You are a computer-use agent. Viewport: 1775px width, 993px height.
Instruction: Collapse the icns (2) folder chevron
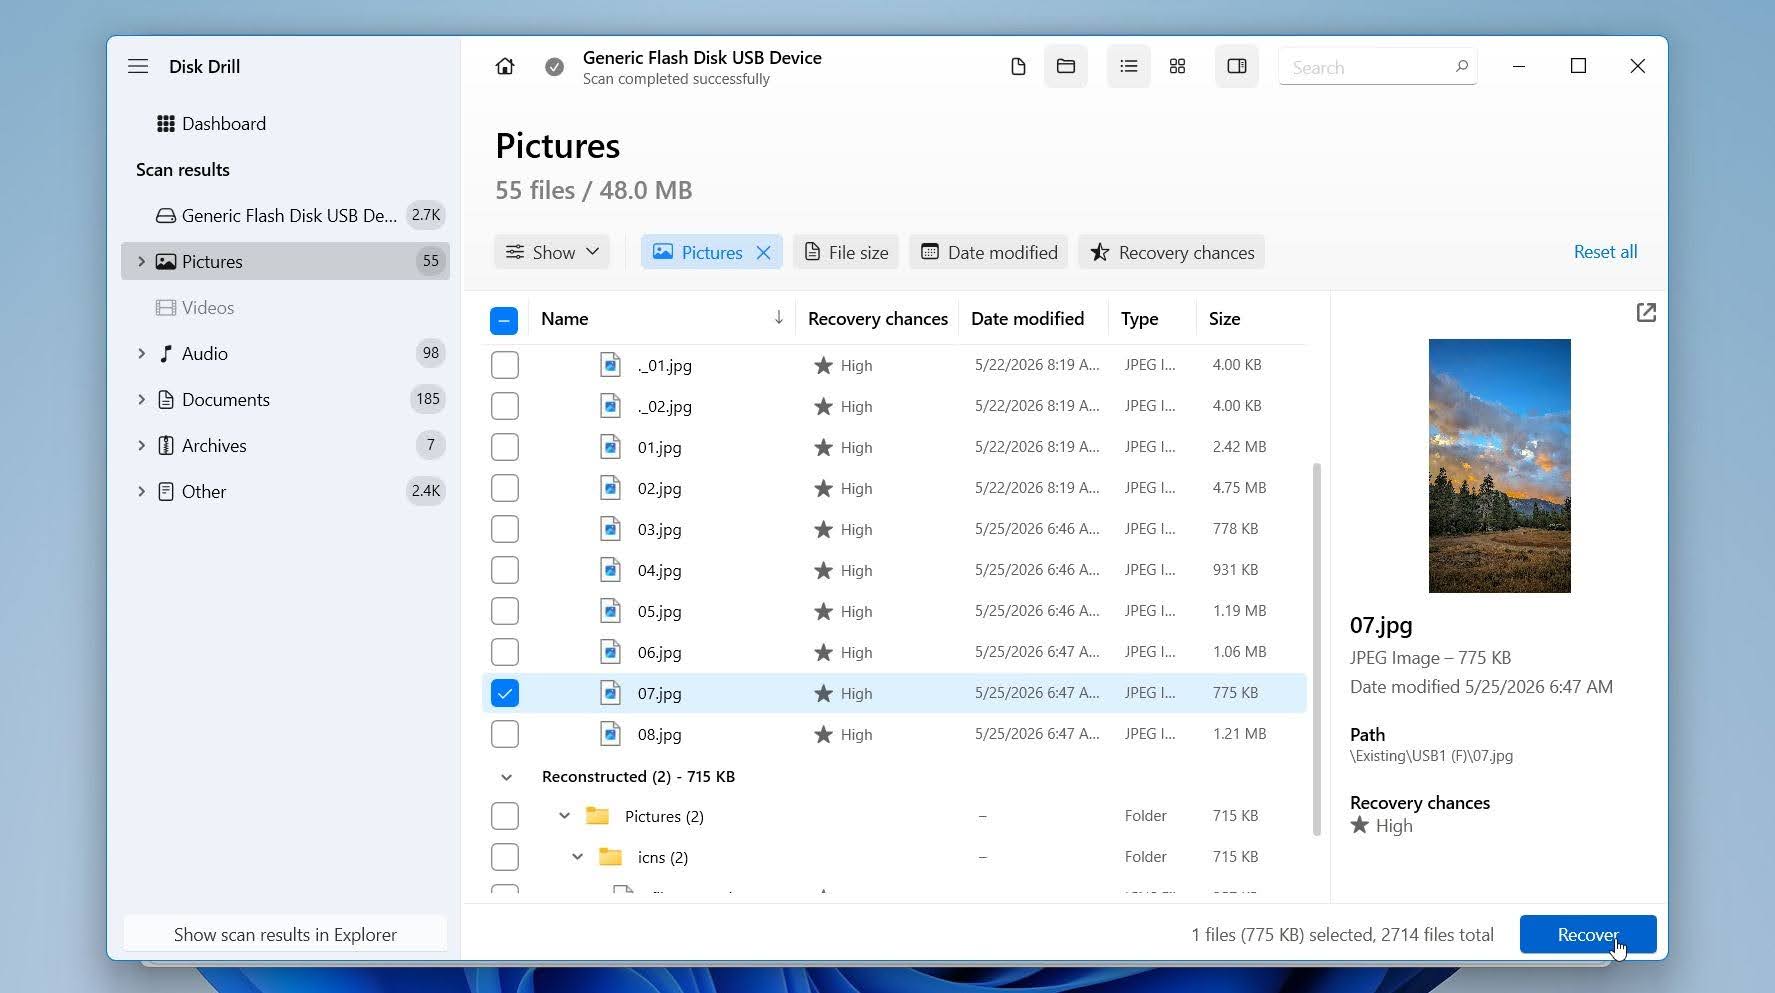[x=577, y=857]
